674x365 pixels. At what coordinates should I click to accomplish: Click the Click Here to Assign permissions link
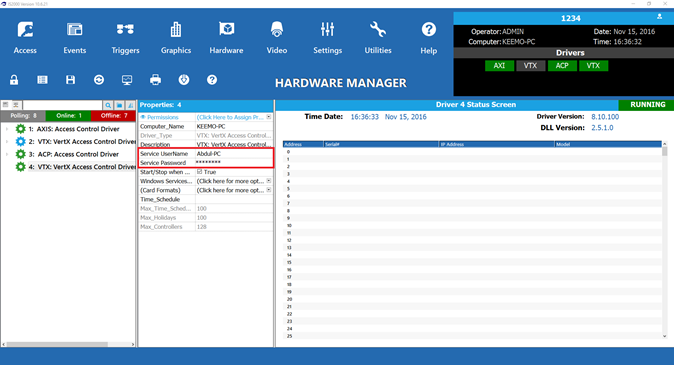(230, 117)
